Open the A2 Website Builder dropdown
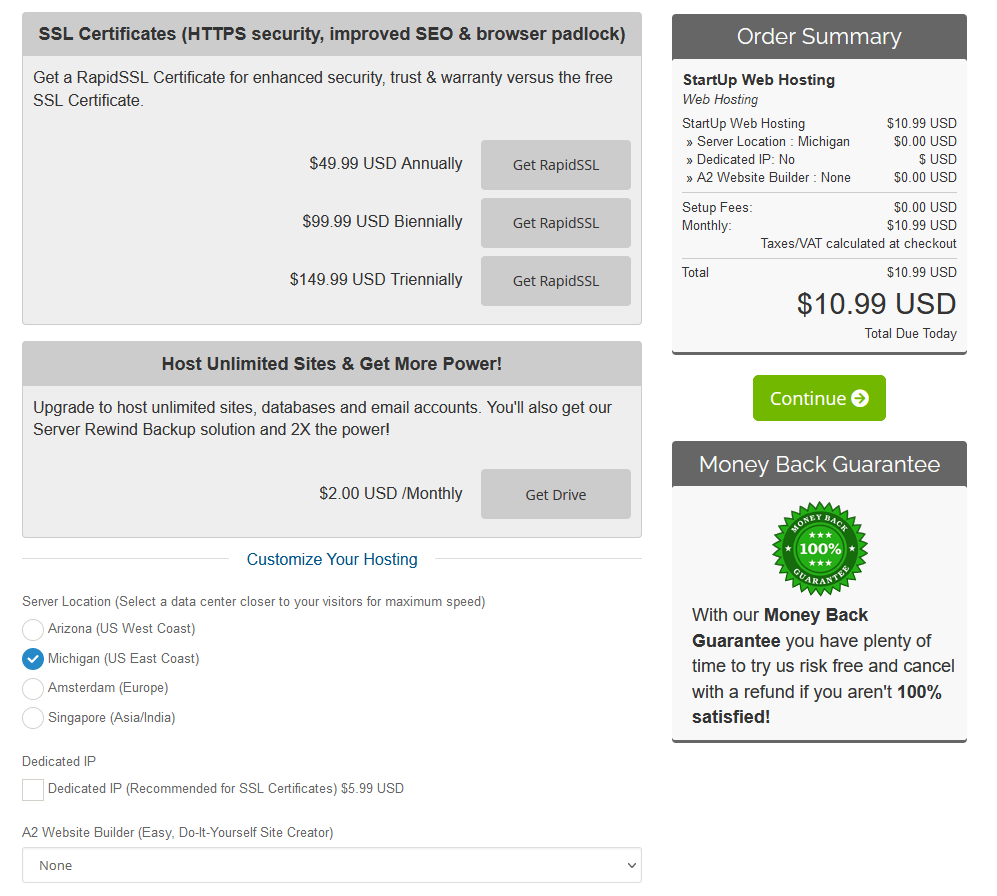Screen dimensions: 997x896 tap(331, 865)
